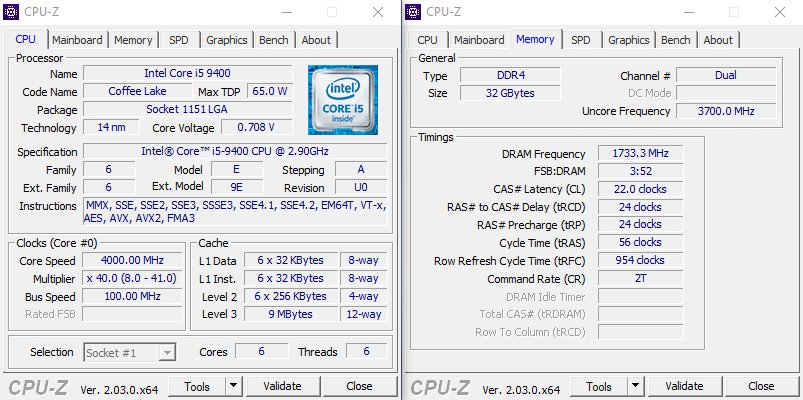803x400 pixels.
Task: Click the Intel Core i5 logo badge
Action: click(x=343, y=100)
